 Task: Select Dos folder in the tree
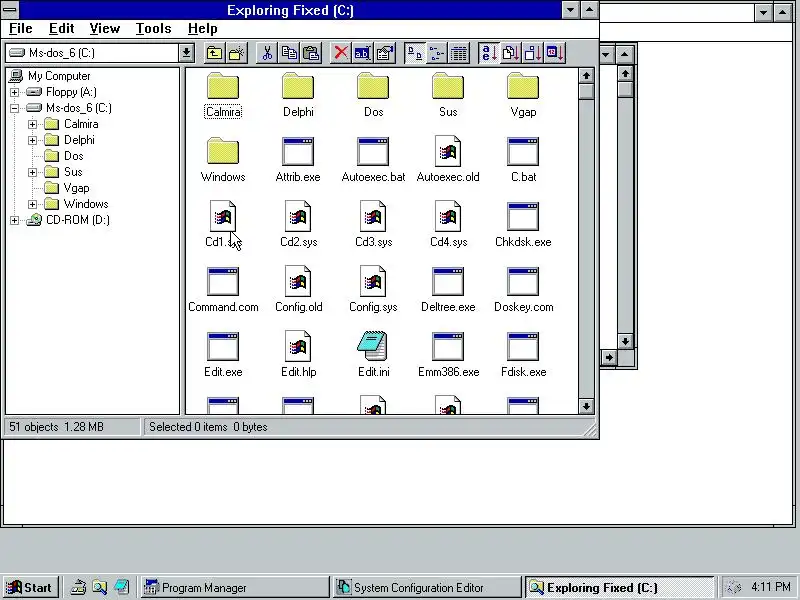click(x=73, y=156)
